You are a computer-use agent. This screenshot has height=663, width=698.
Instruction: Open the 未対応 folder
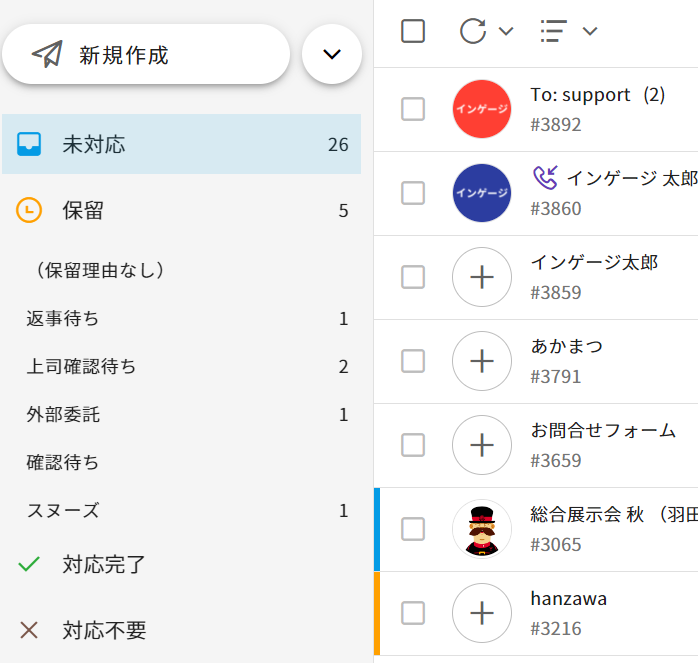[x=180, y=144]
